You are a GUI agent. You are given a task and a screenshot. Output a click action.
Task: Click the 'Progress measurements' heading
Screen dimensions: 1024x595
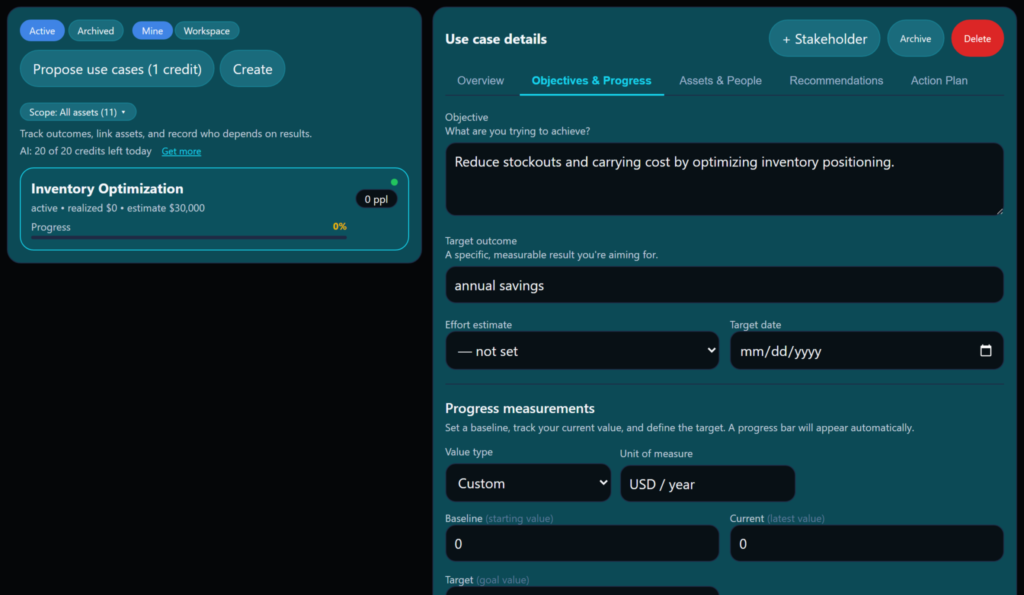520,408
